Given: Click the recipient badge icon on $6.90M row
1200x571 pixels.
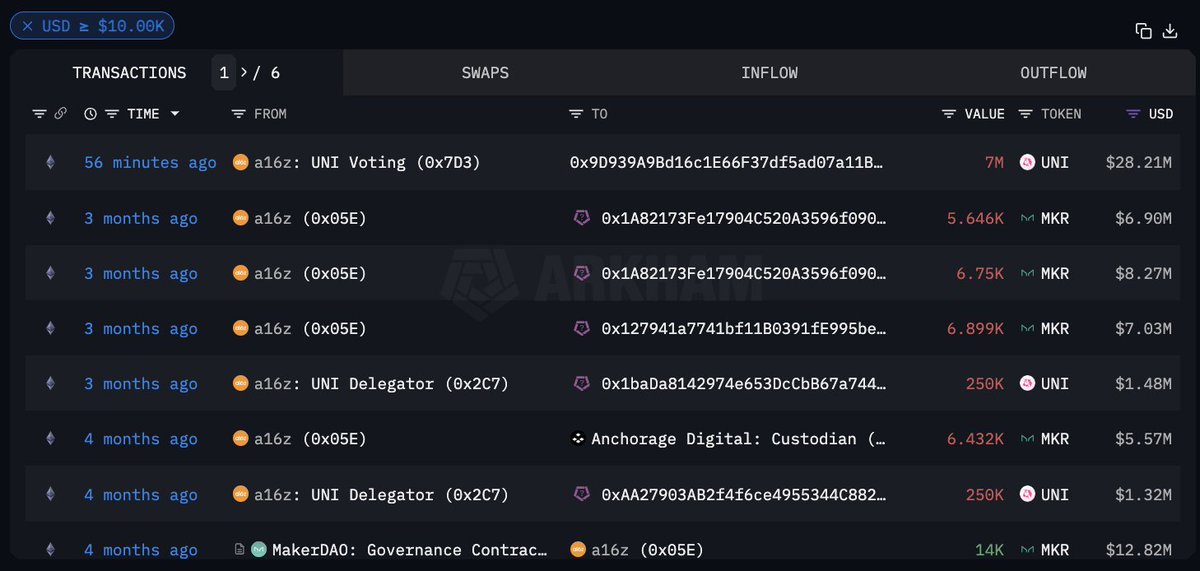Looking at the screenshot, I should pos(581,218).
